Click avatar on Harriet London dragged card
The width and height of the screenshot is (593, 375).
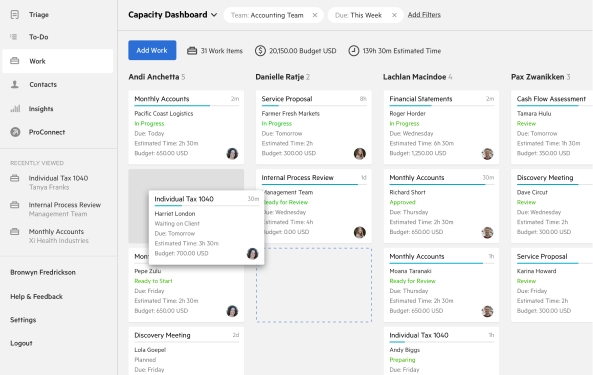pyautogui.click(x=252, y=254)
